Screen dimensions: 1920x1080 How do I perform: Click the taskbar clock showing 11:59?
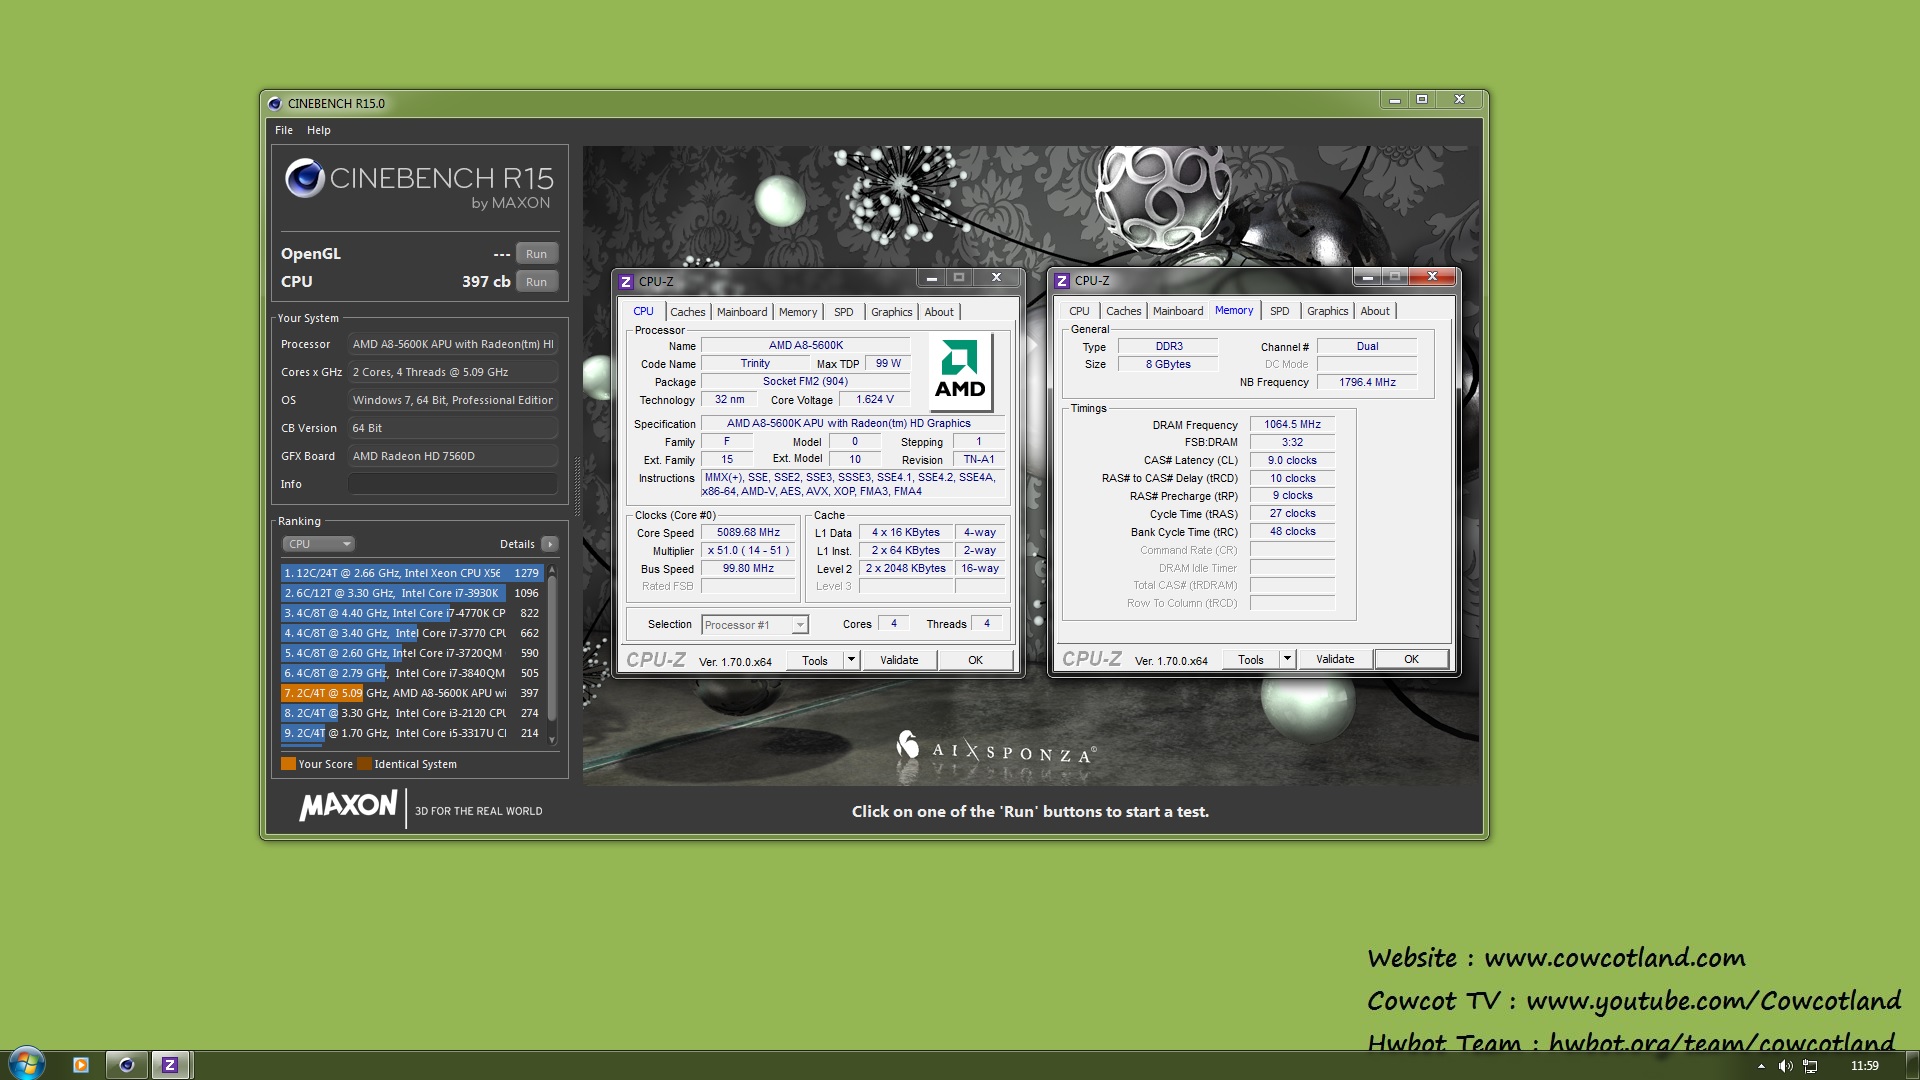(x=1864, y=1066)
